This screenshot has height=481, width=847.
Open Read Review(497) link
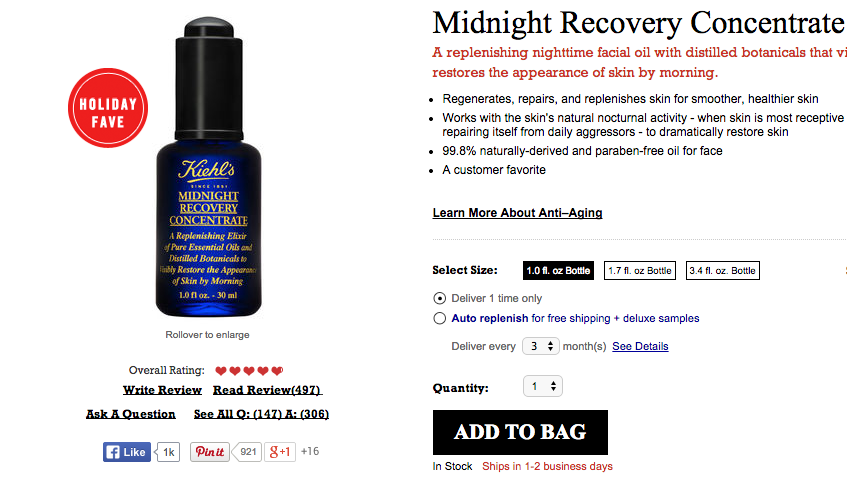(x=267, y=390)
